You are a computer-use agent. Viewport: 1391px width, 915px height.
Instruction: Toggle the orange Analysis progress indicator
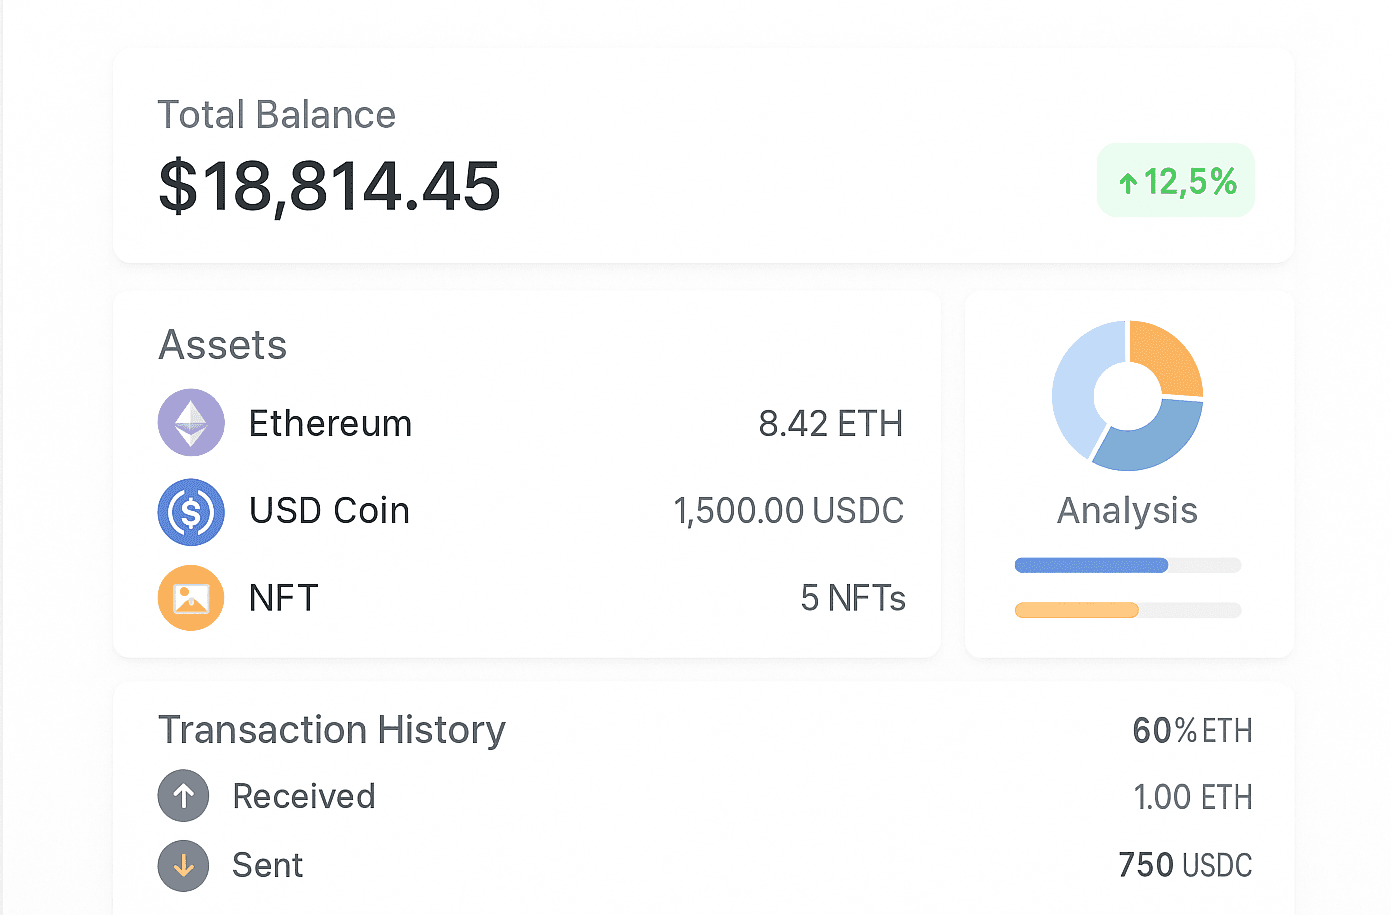click(x=1077, y=609)
